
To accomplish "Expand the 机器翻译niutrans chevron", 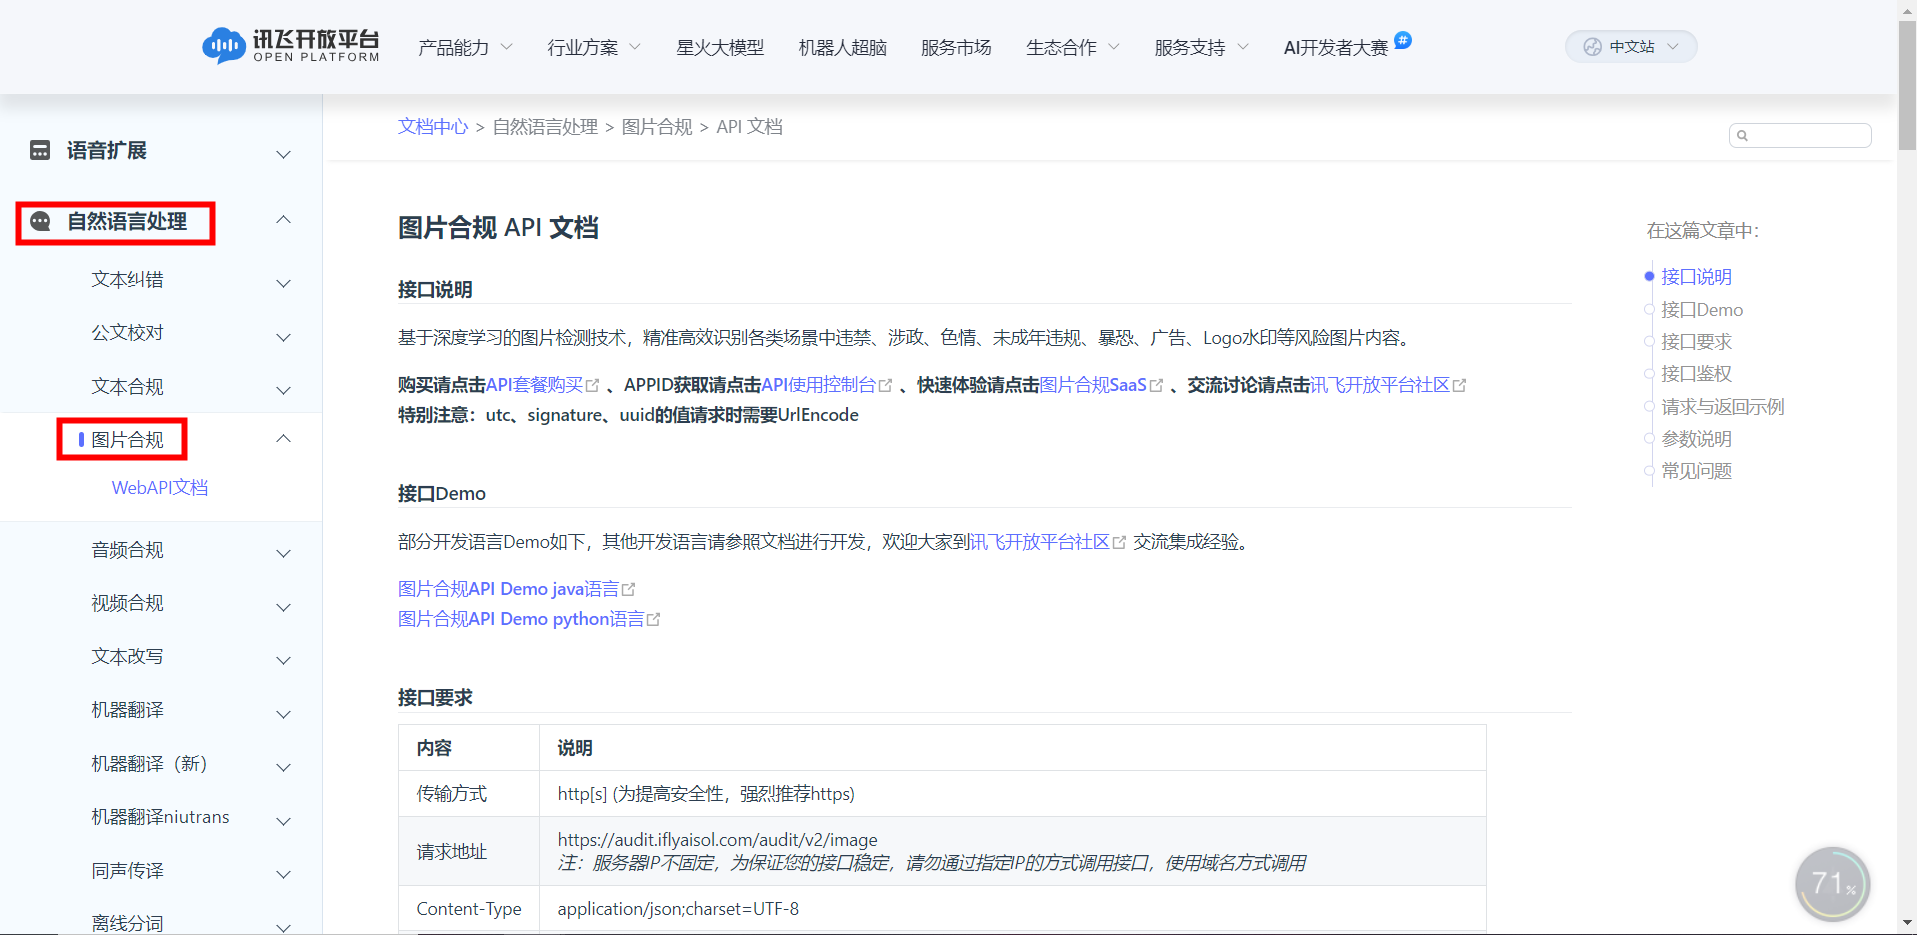I will point(284,821).
